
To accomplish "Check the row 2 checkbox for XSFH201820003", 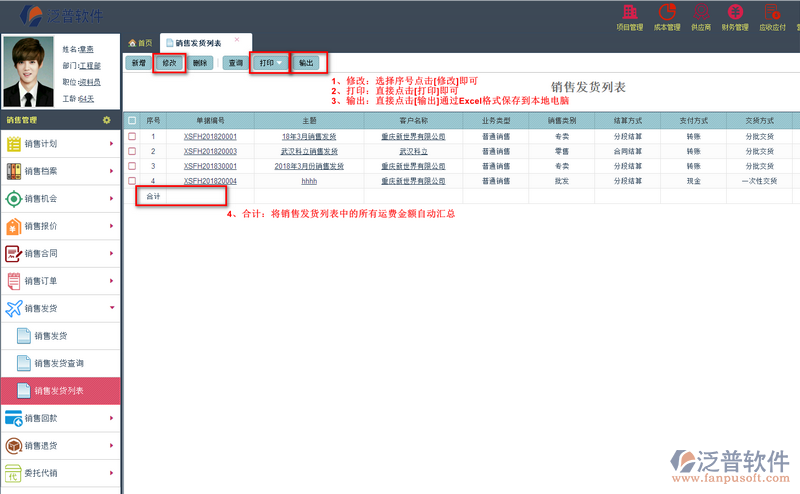I will pos(132,151).
